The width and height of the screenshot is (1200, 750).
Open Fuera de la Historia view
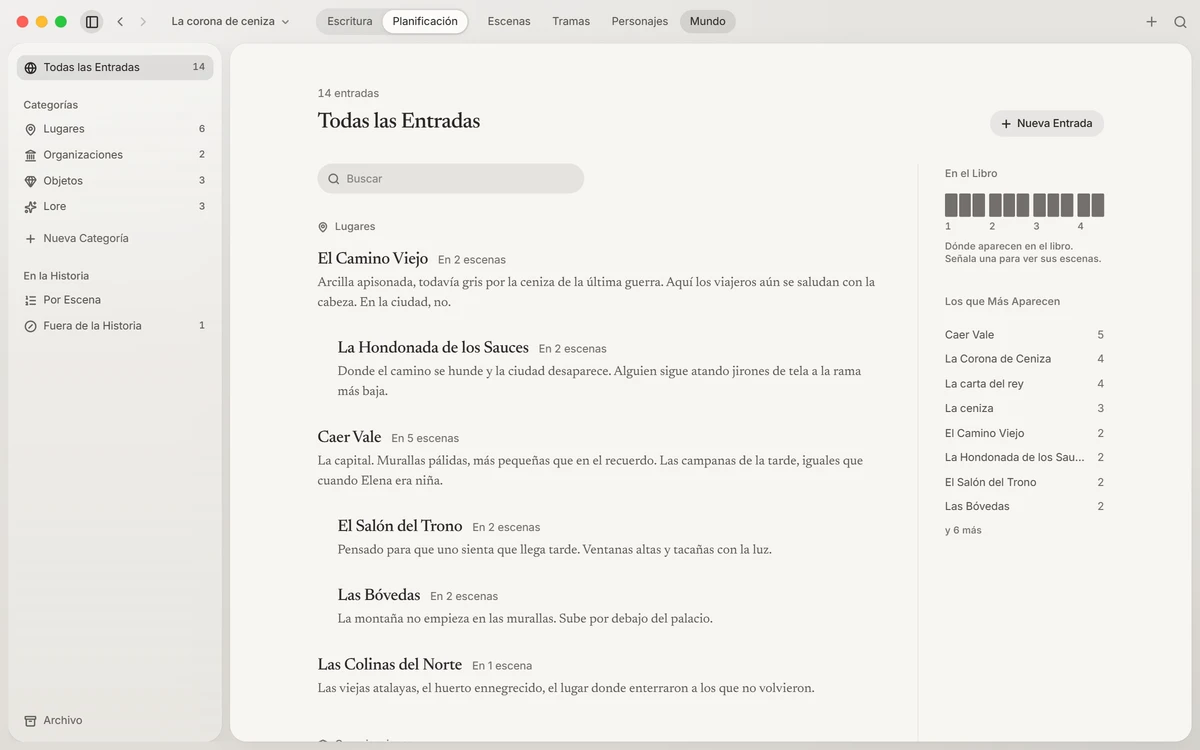(115, 326)
